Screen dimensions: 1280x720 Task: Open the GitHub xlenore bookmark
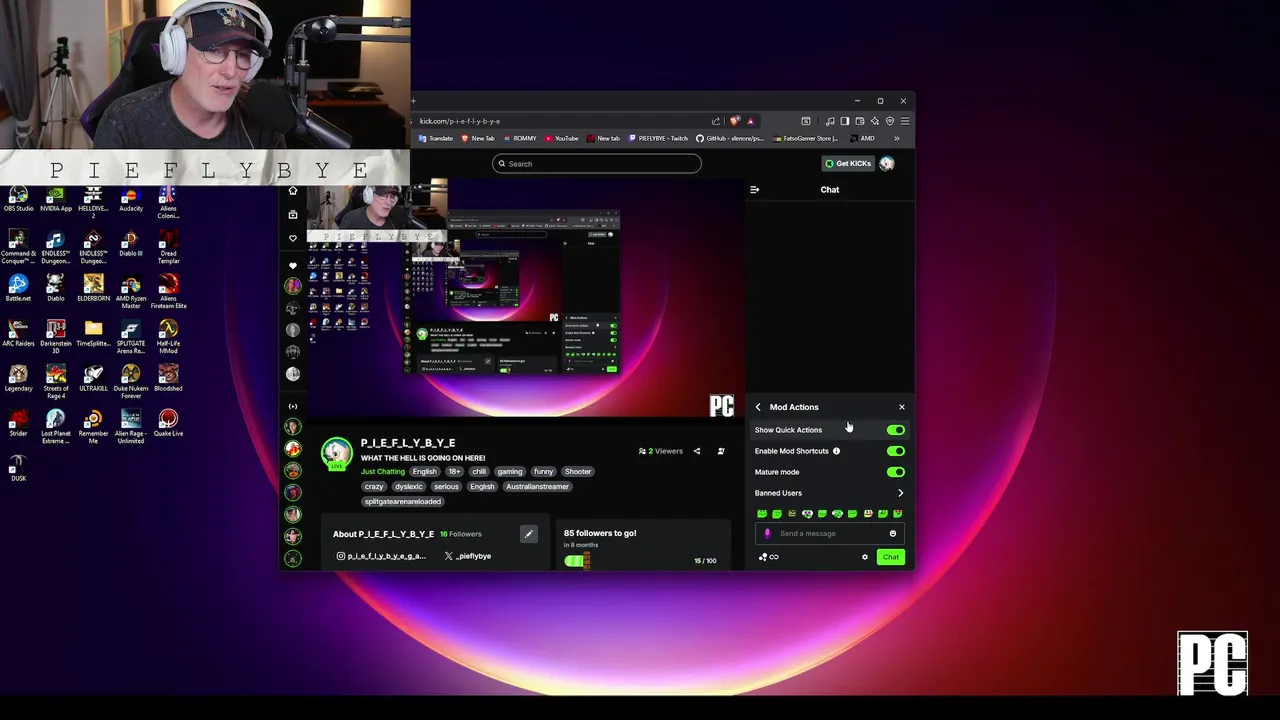[x=730, y=138]
